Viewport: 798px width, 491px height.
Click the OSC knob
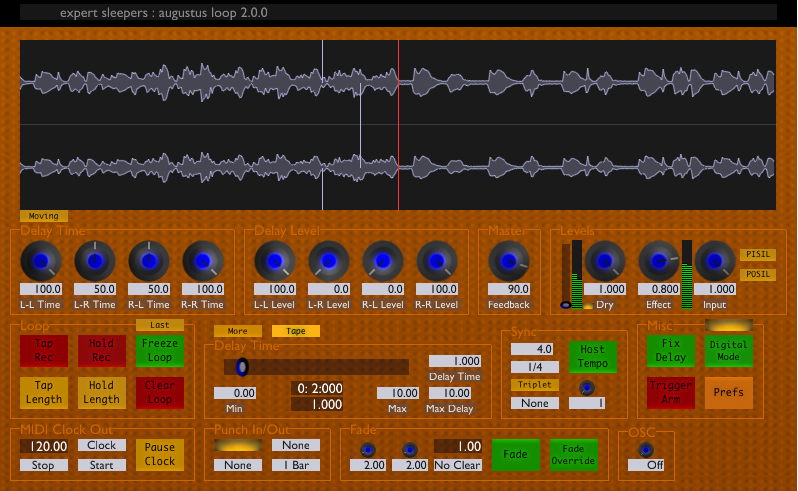[646, 450]
